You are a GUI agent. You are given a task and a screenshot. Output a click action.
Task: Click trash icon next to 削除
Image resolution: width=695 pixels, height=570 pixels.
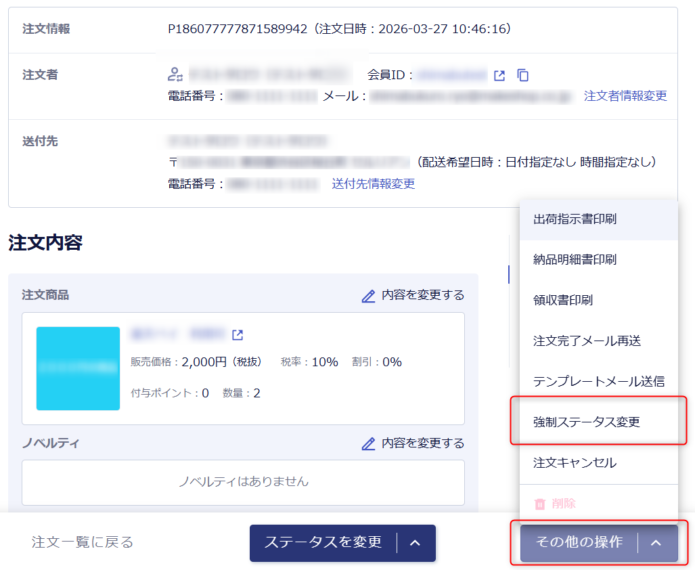click(x=540, y=504)
